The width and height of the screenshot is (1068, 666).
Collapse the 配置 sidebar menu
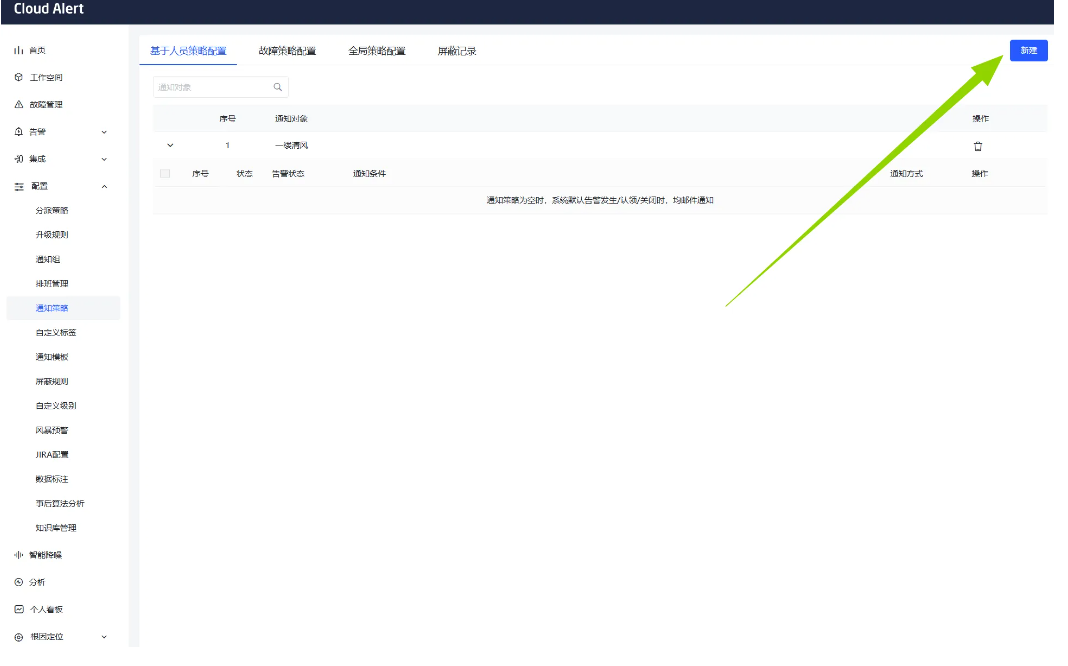click(104, 186)
